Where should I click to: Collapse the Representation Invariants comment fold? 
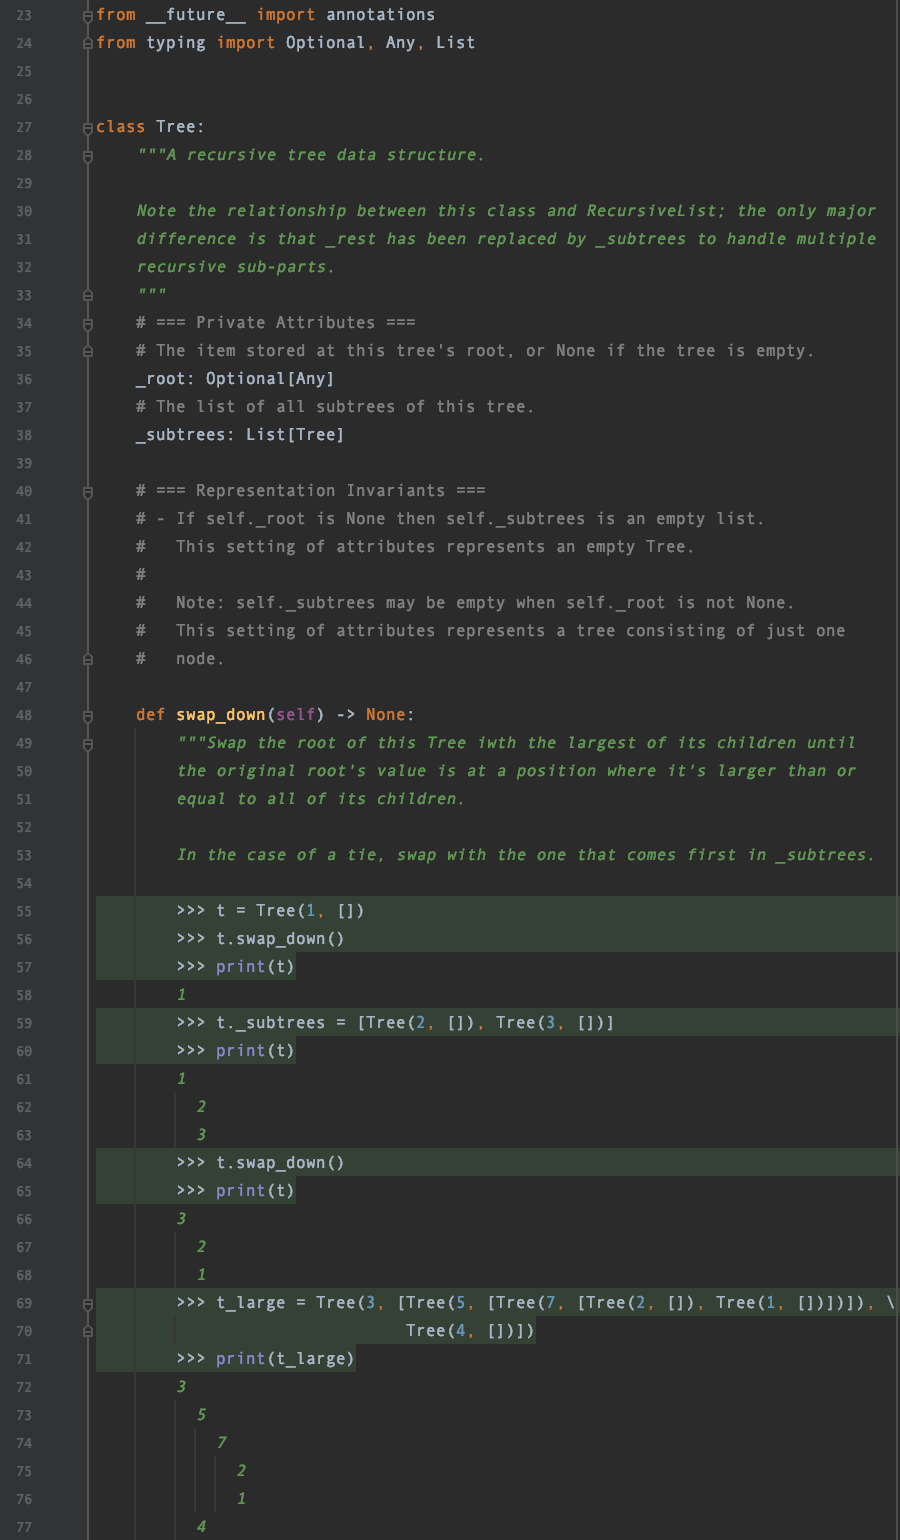88,491
